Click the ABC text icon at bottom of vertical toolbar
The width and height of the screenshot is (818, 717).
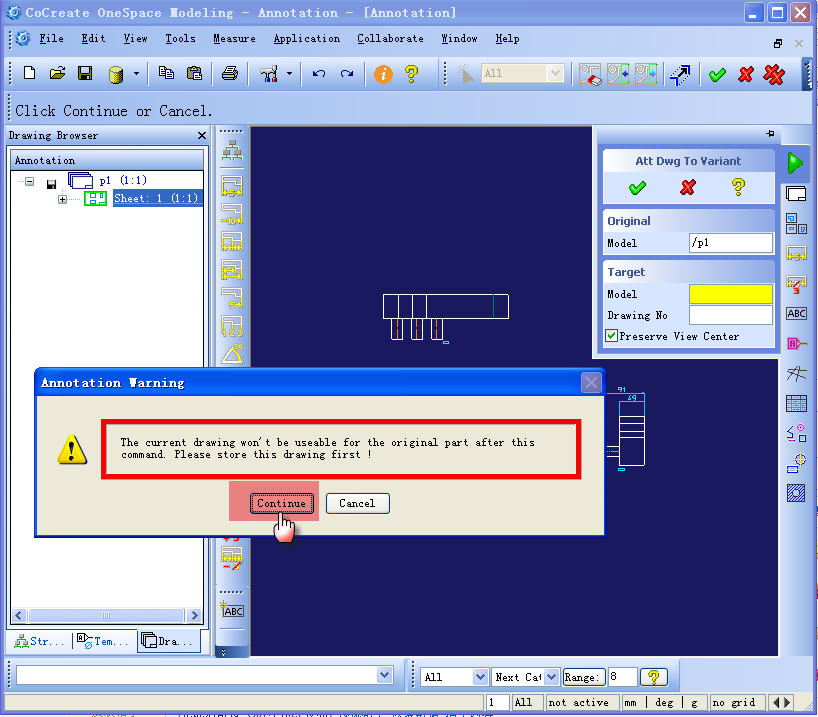click(x=232, y=610)
